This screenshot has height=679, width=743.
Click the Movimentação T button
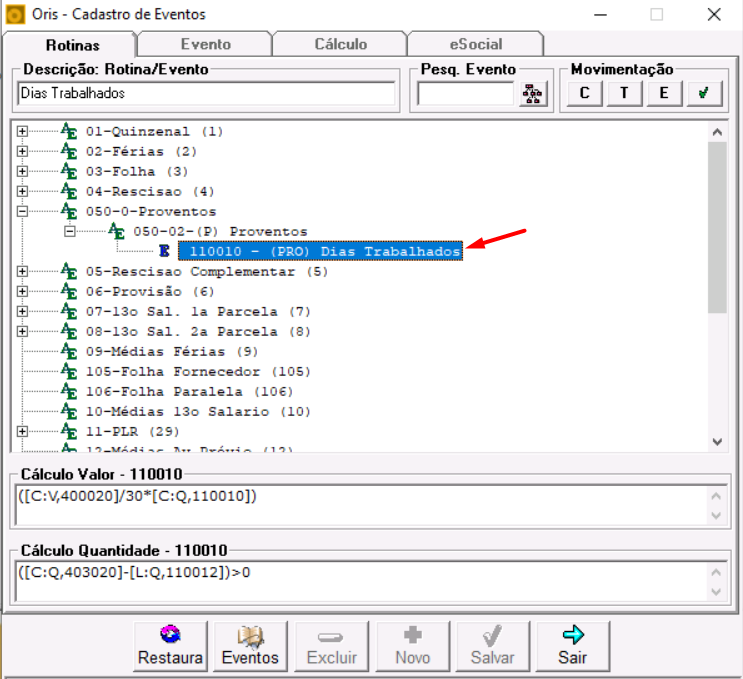624,93
